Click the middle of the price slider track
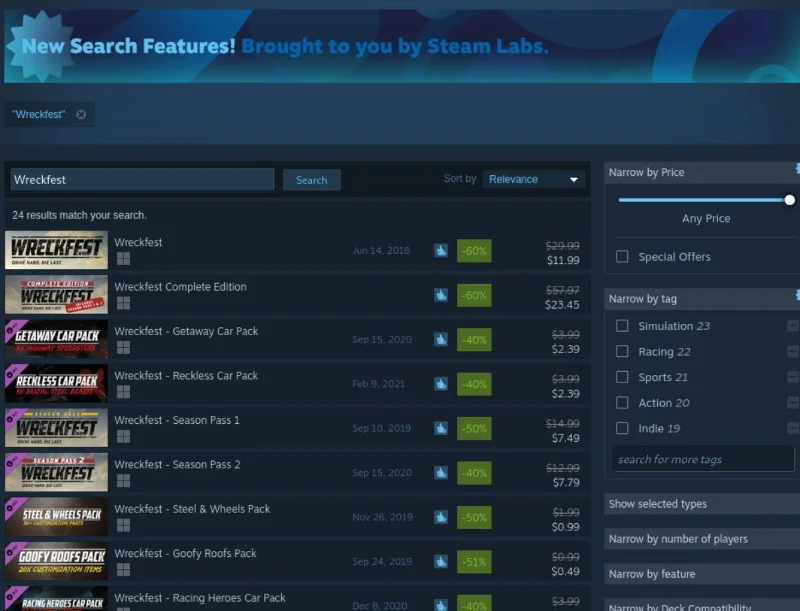The image size is (800, 611). tap(704, 200)
